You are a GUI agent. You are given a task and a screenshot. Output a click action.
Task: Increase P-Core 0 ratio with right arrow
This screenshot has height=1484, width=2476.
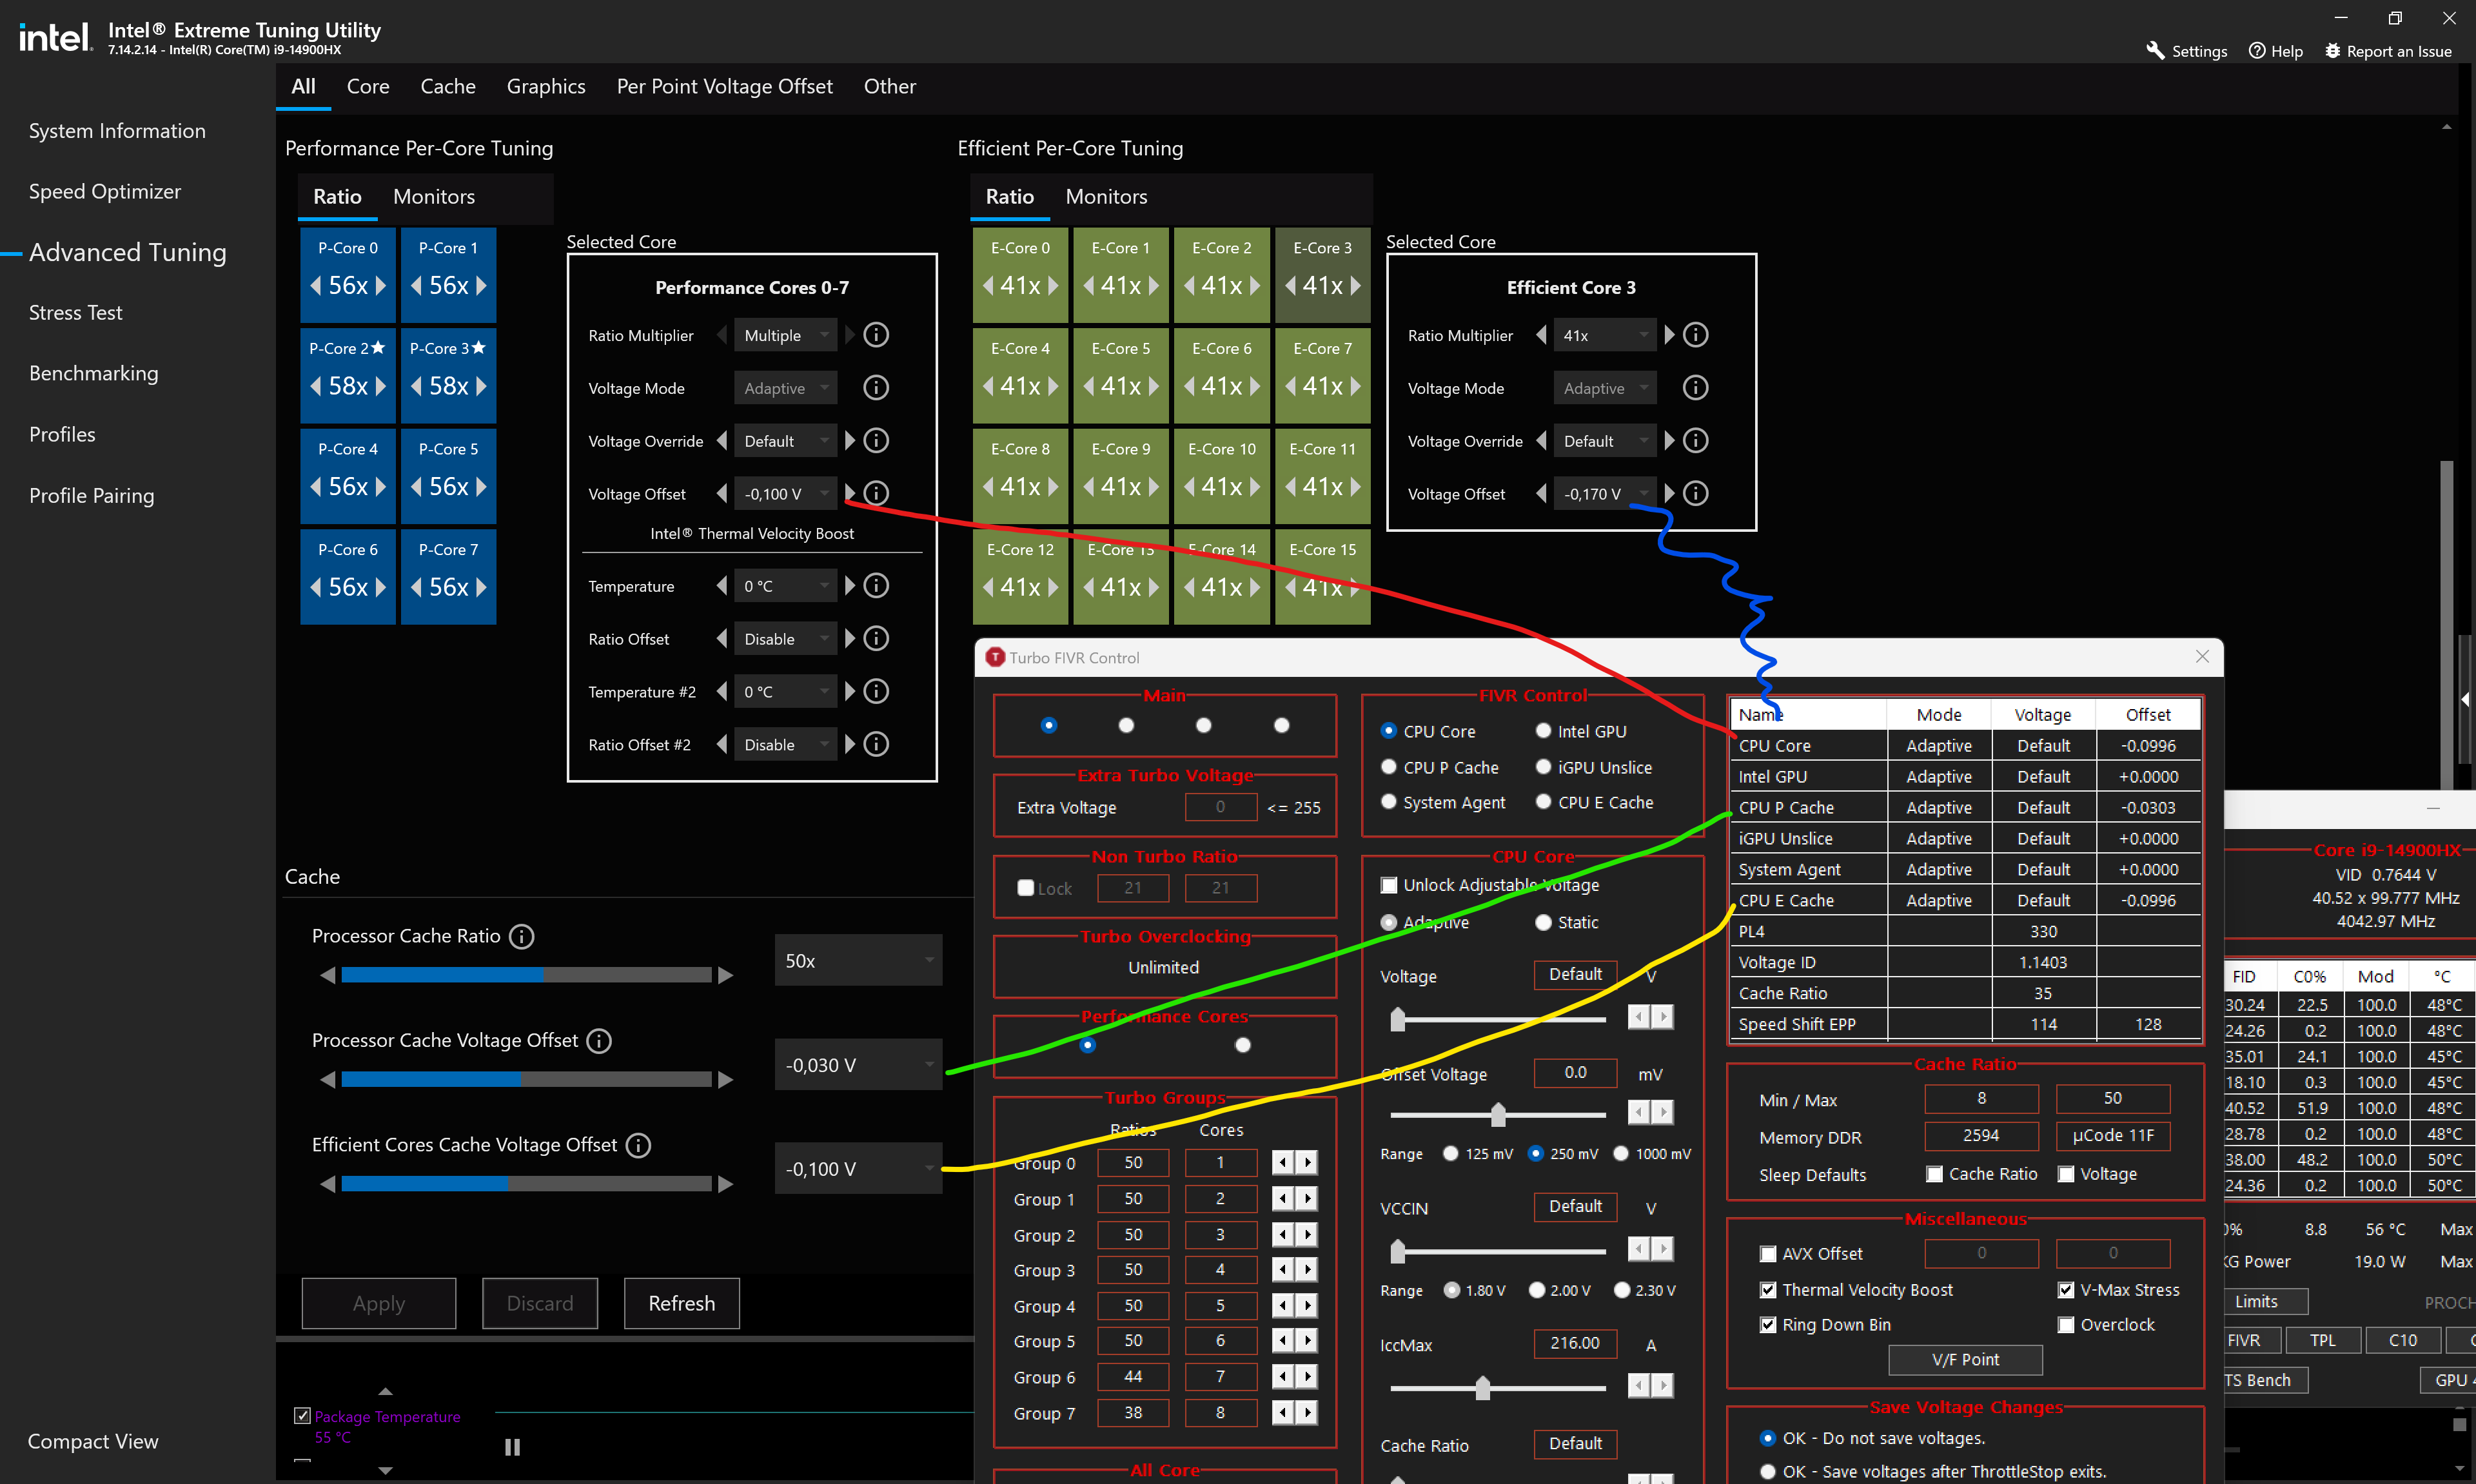pos(381,286)
